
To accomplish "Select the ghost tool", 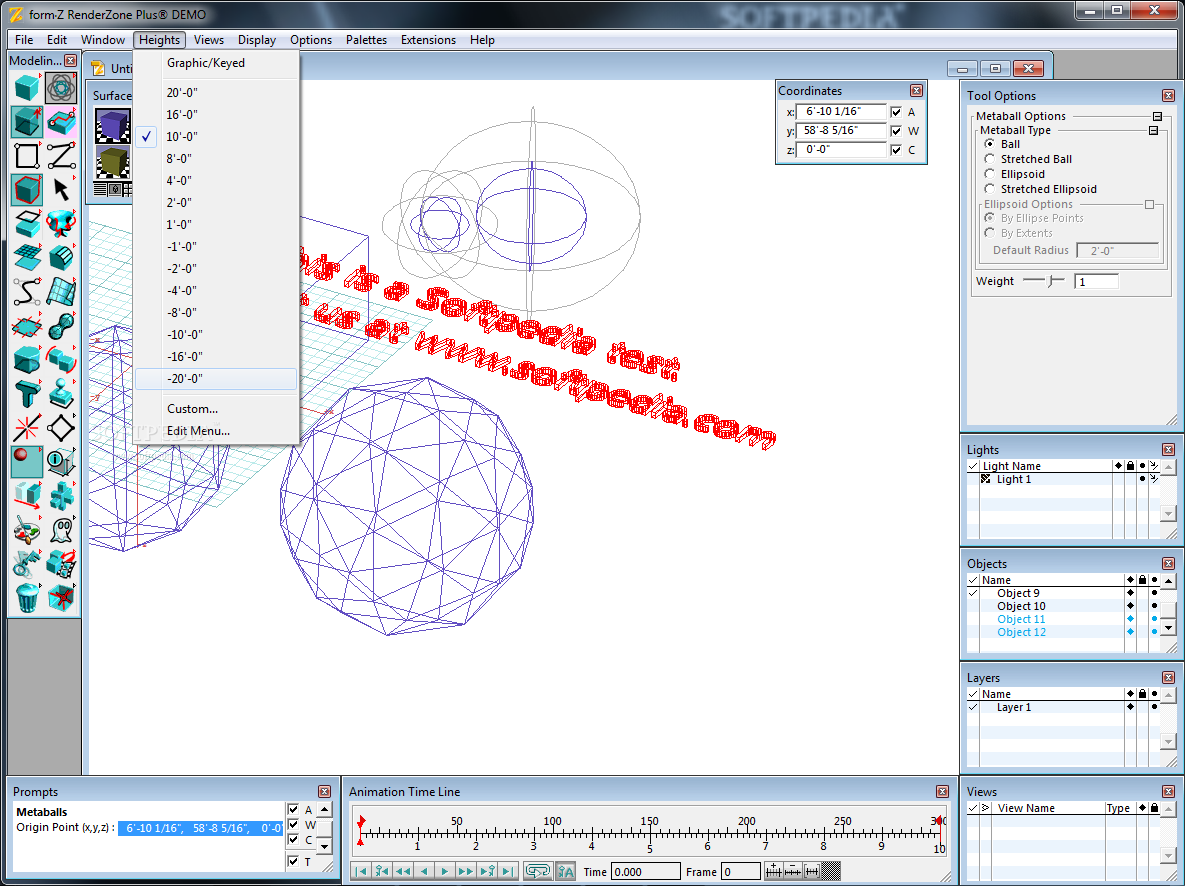I will pos(61,529).
